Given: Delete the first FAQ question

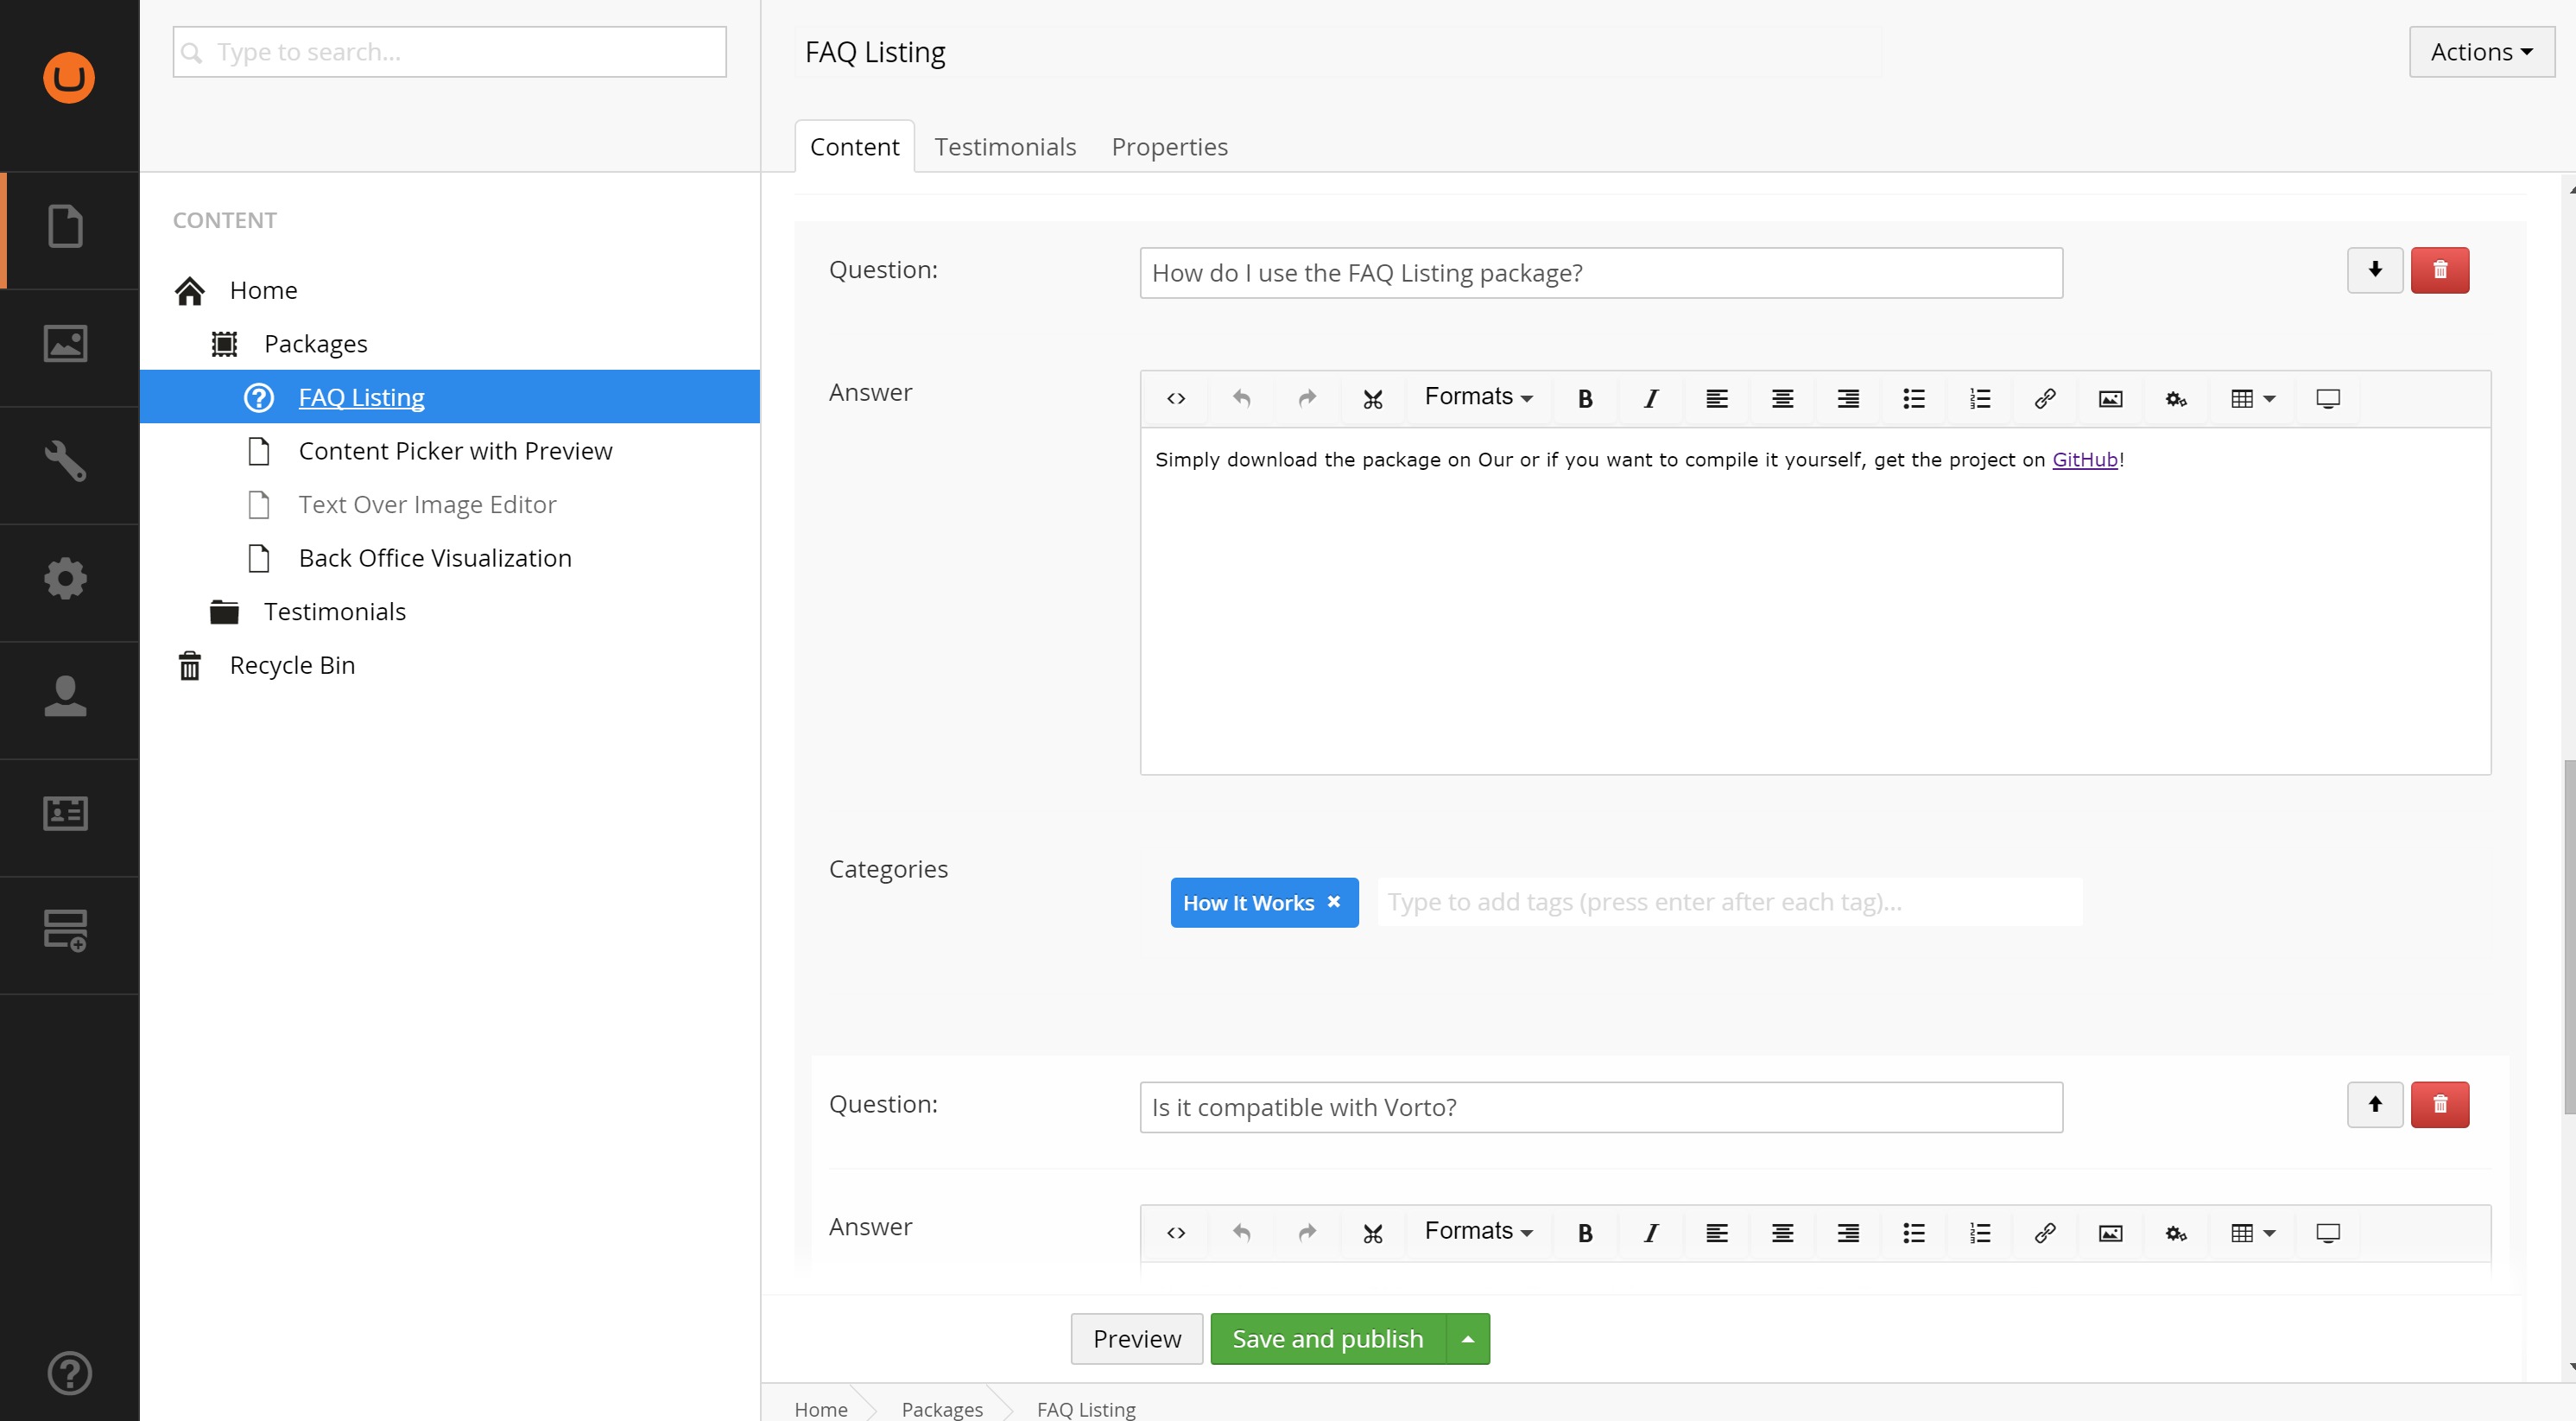Looking at the screenshot, I should [x=2440, y=270].
